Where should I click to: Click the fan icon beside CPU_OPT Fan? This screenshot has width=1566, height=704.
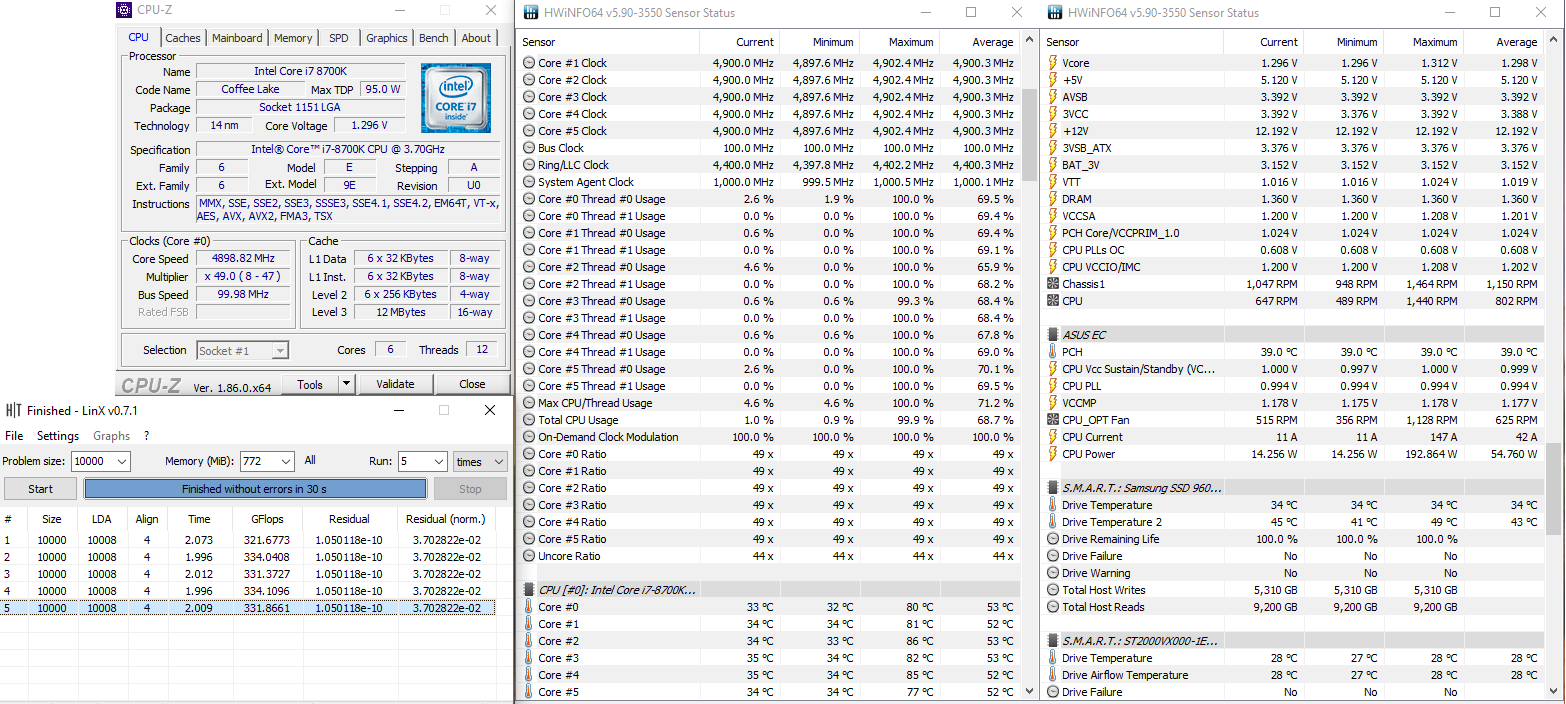(1052, 420)
